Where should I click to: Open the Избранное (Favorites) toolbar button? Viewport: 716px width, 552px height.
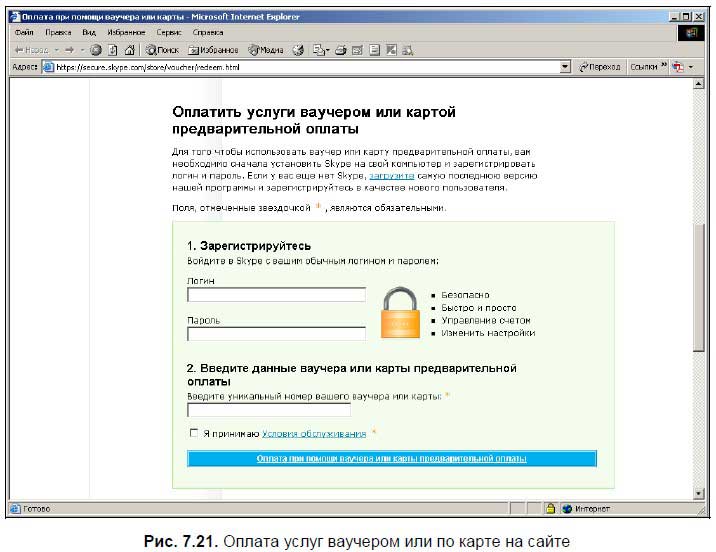[213, 49]
